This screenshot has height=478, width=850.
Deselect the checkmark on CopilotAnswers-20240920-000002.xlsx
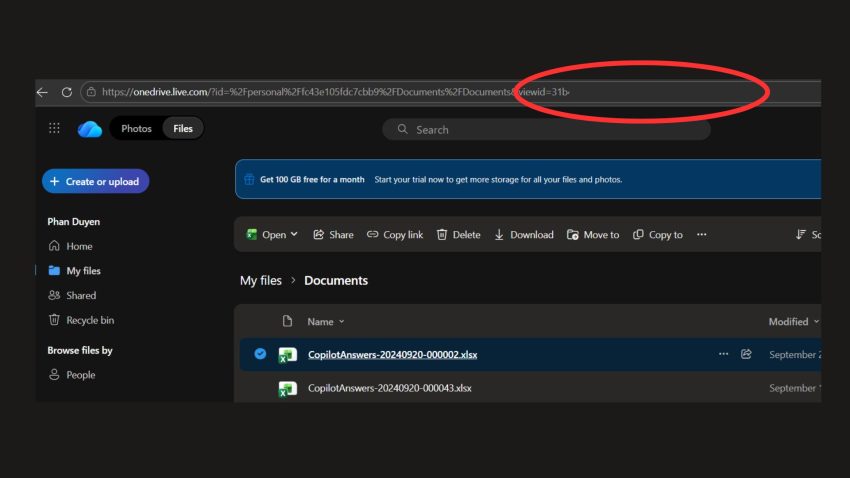tap(260, 354)
